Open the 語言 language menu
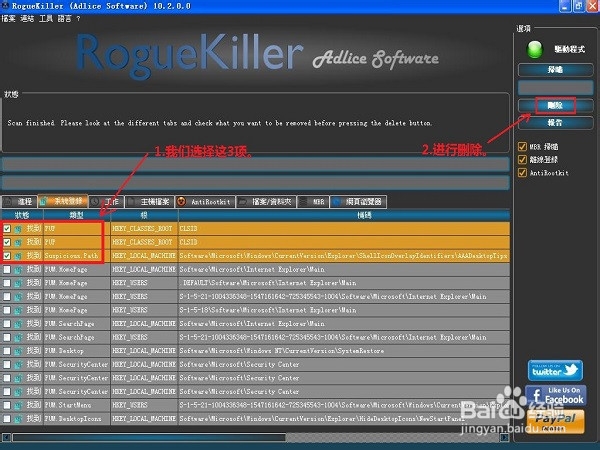 click(64, 18)
